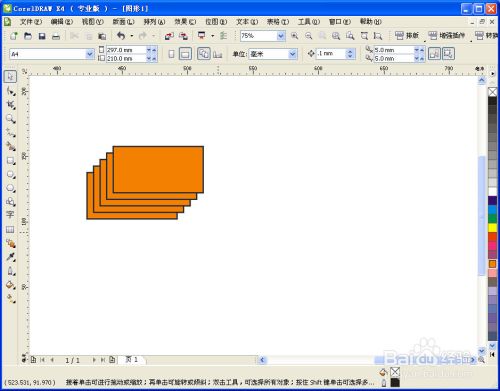Select the Table tool
500x391 pixels.
tap(10, 229)
